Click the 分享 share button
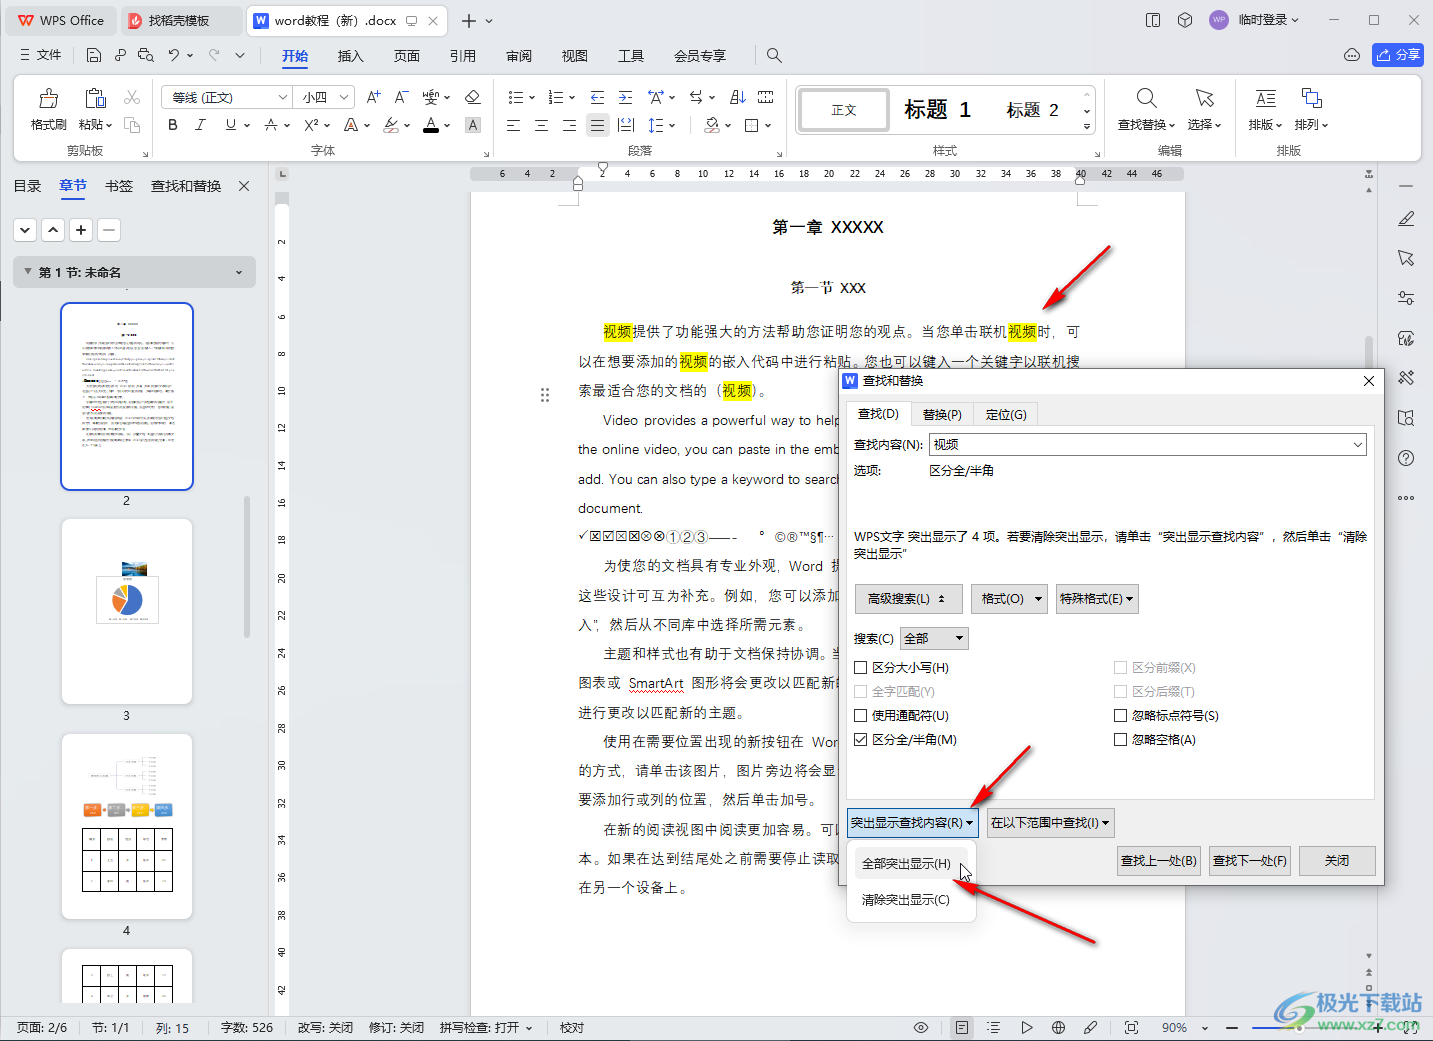Image resolution: width=1433 pixels, height=1041 pixels. 1398,55
